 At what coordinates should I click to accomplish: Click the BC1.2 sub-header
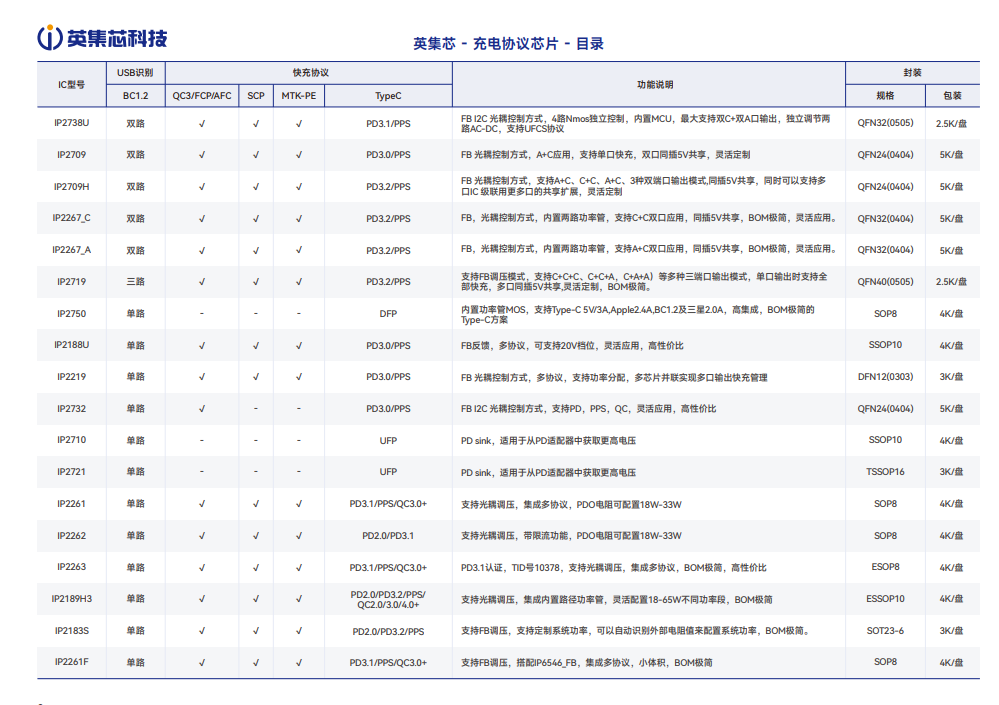pyautogui.click(x=135, y=96)
